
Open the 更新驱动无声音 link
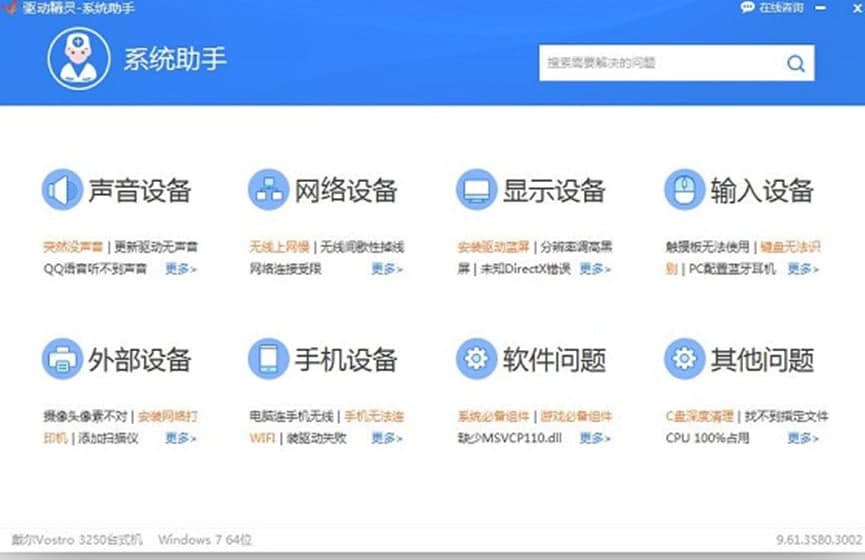pyautogui.click(x=156, y=247)
